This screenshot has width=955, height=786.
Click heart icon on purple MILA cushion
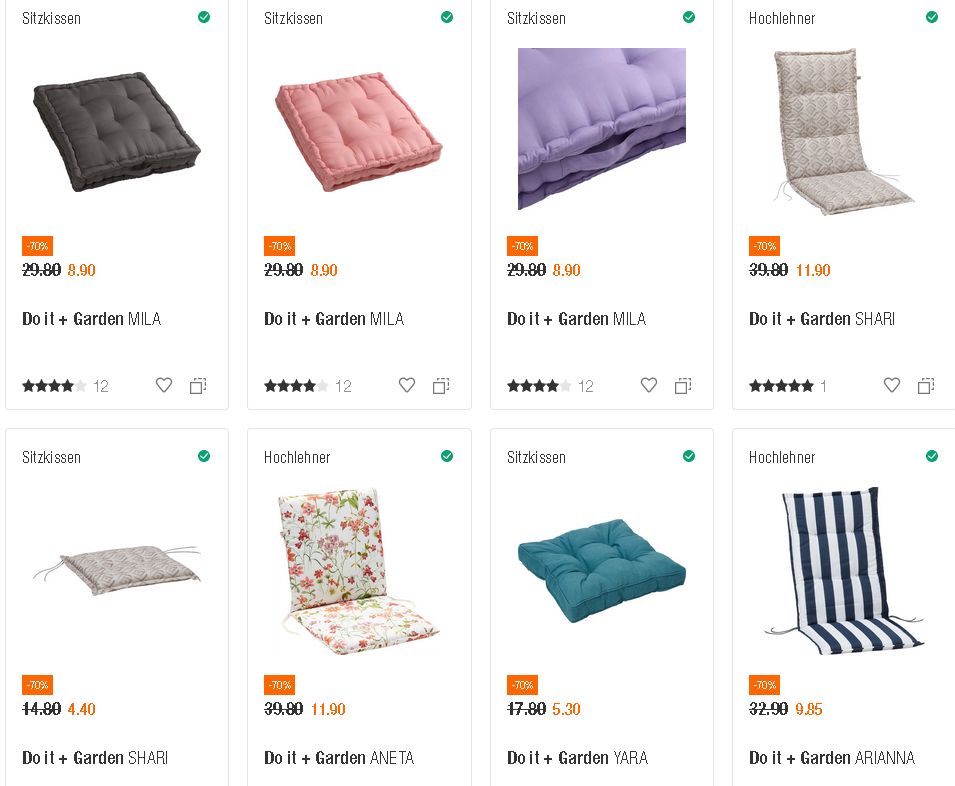click(649, 385)
